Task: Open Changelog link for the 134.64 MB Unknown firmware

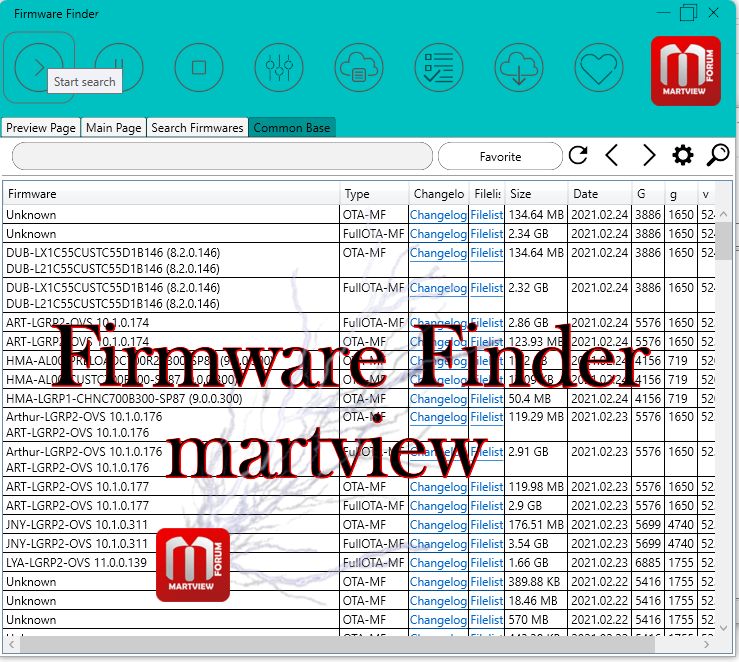Action: [438, 215]
